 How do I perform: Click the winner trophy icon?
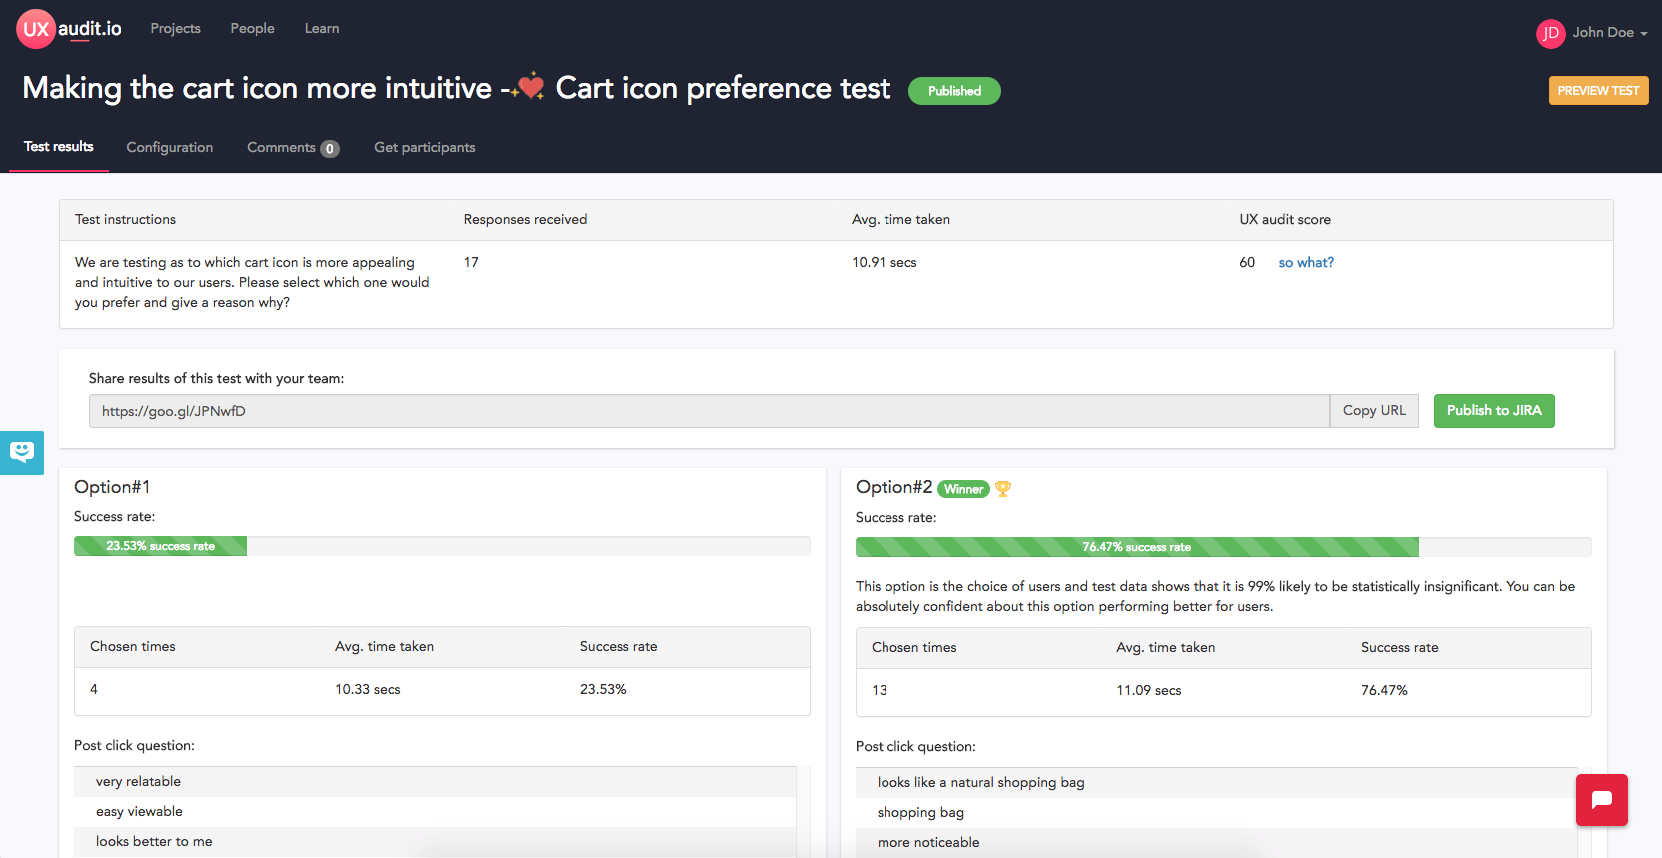(x=1003, y=489)
